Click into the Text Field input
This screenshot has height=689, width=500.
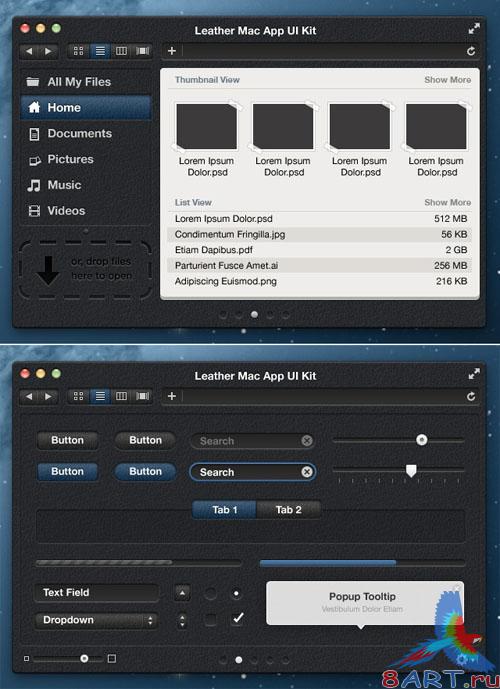96,593
